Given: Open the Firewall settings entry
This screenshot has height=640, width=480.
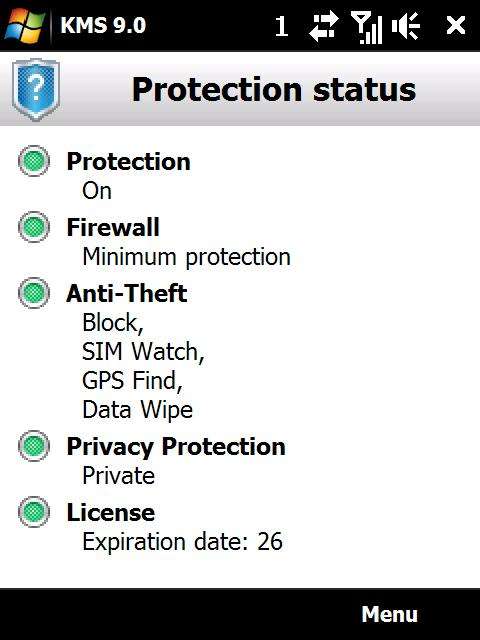Looking at the screenshot, I should tap(113, 227).
